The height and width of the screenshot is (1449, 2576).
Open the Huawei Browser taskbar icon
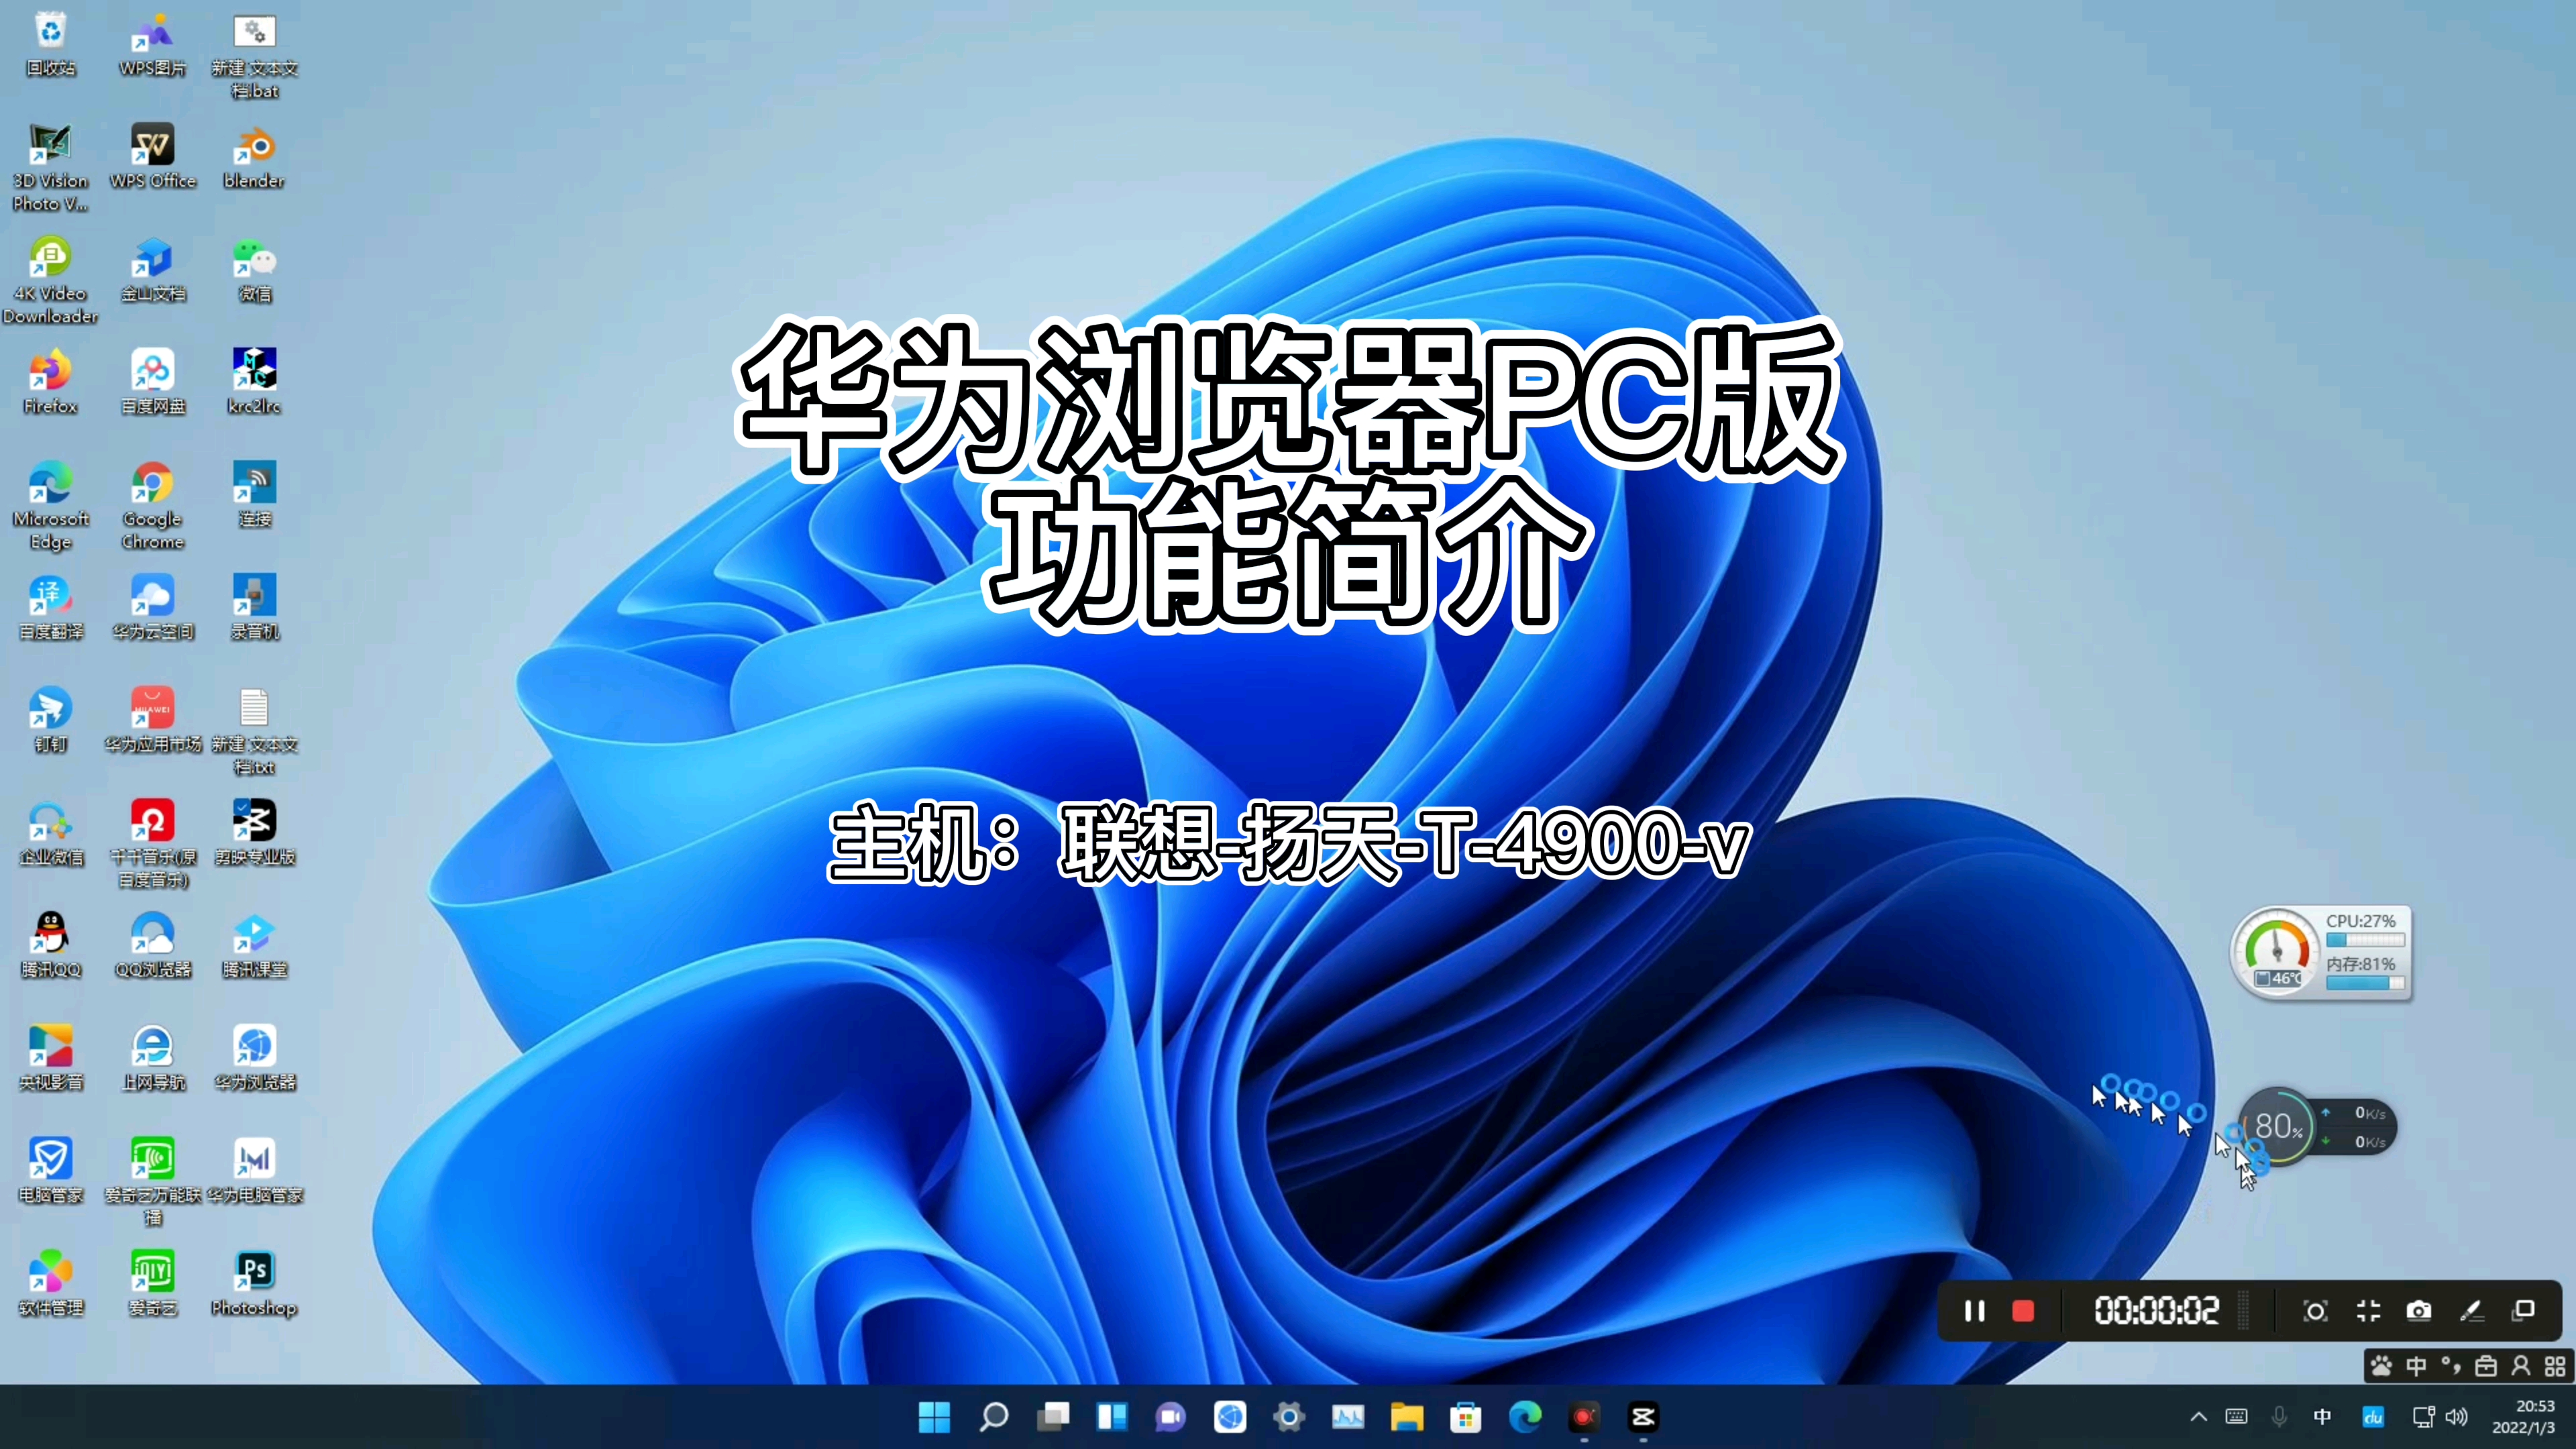[x=1230, y=1417]
